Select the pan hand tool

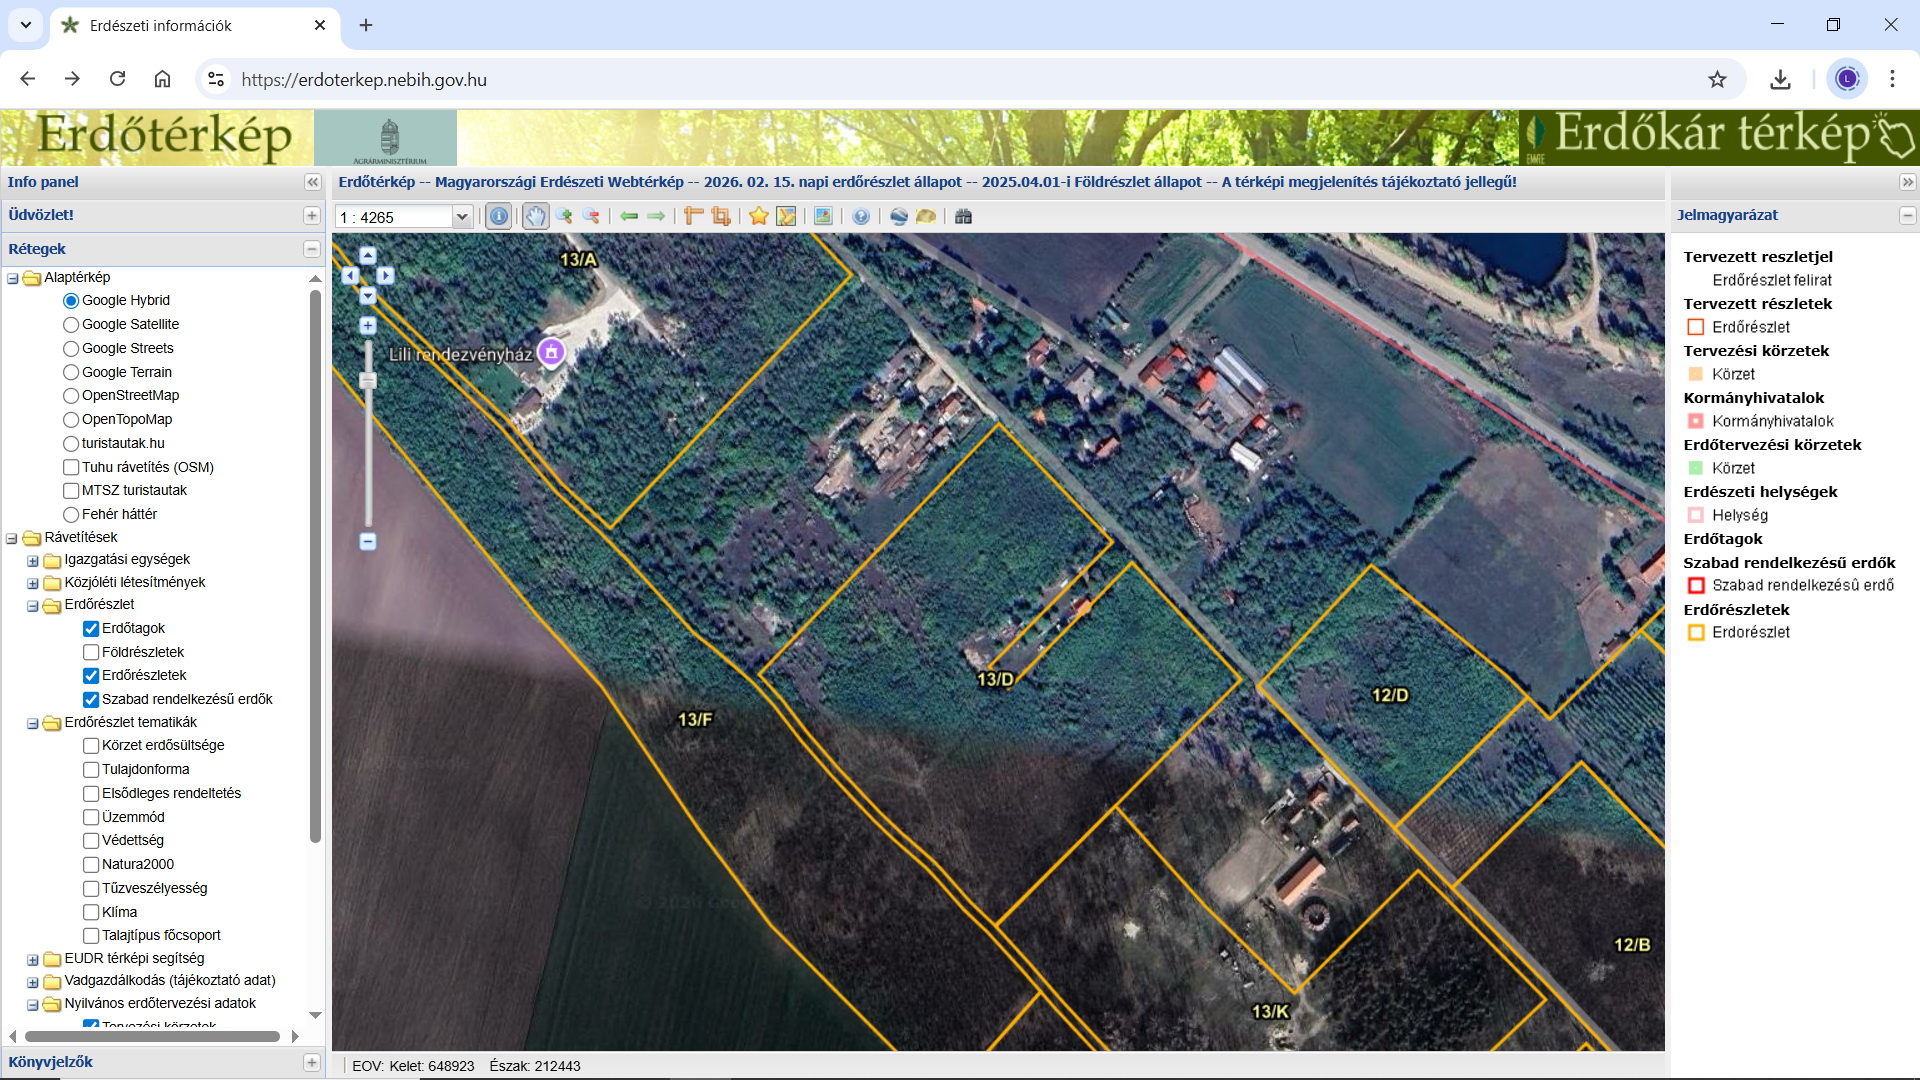[x=536, y=217]
